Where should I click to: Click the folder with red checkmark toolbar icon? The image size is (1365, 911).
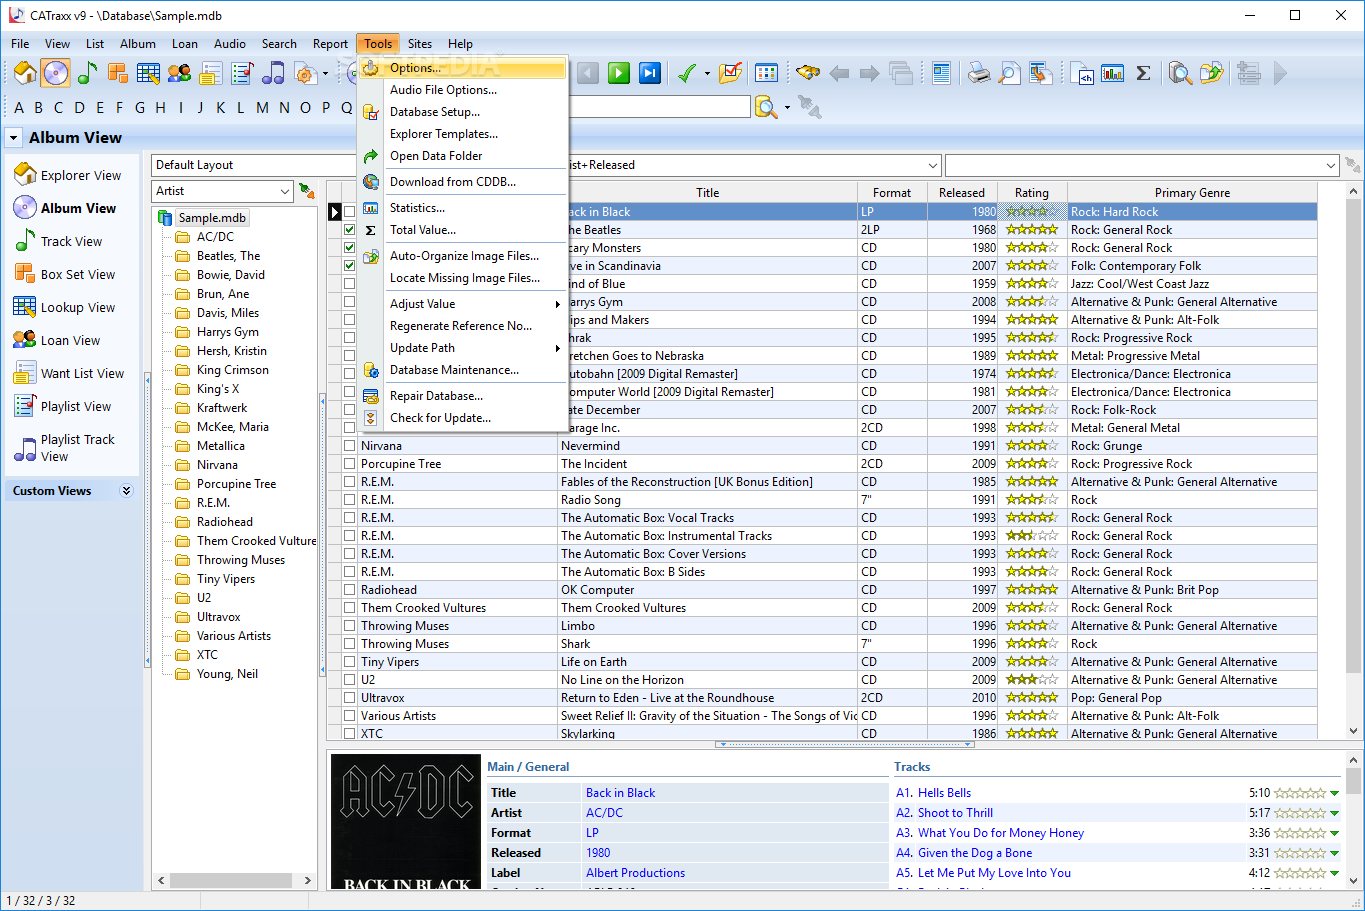[731, 73]
